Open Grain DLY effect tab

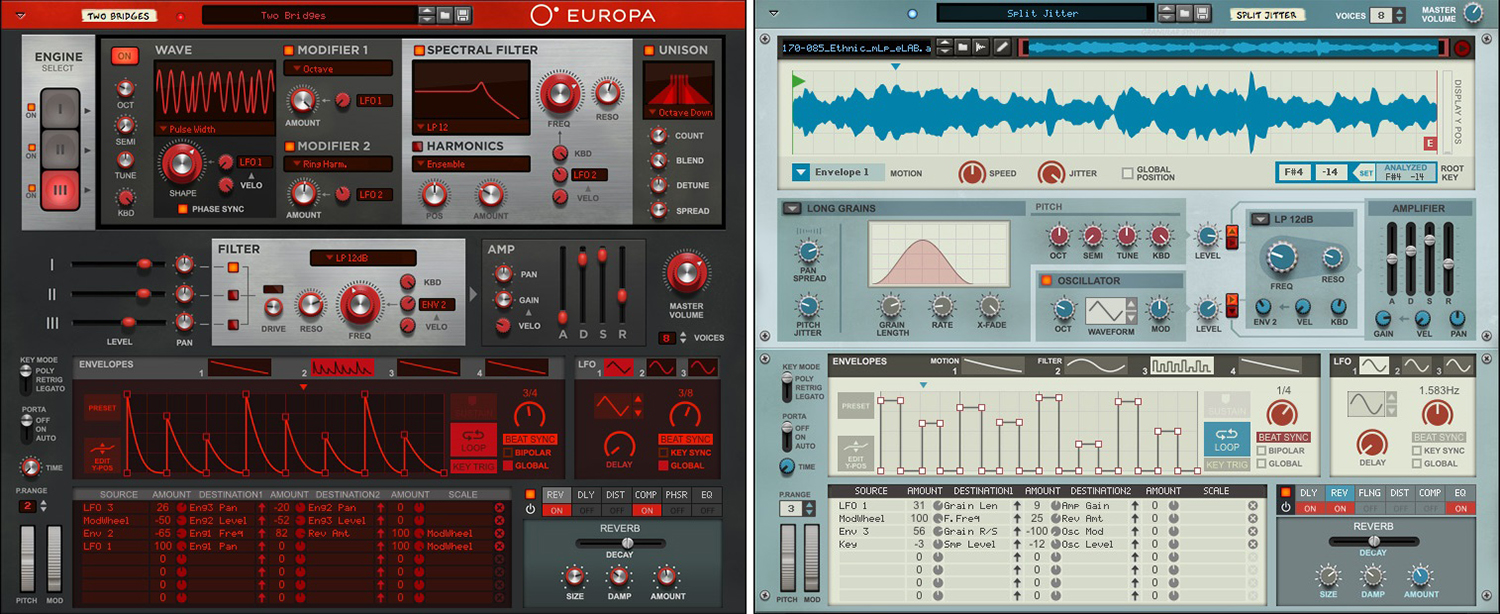coord(1309,493)
